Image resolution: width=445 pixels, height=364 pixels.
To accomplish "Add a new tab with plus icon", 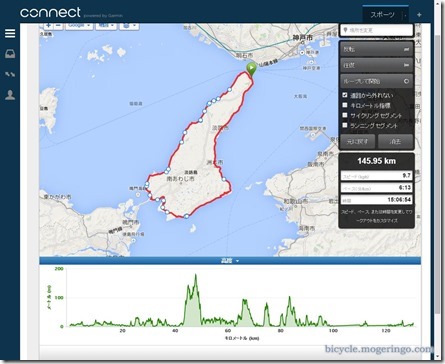I will click(419, 15).
